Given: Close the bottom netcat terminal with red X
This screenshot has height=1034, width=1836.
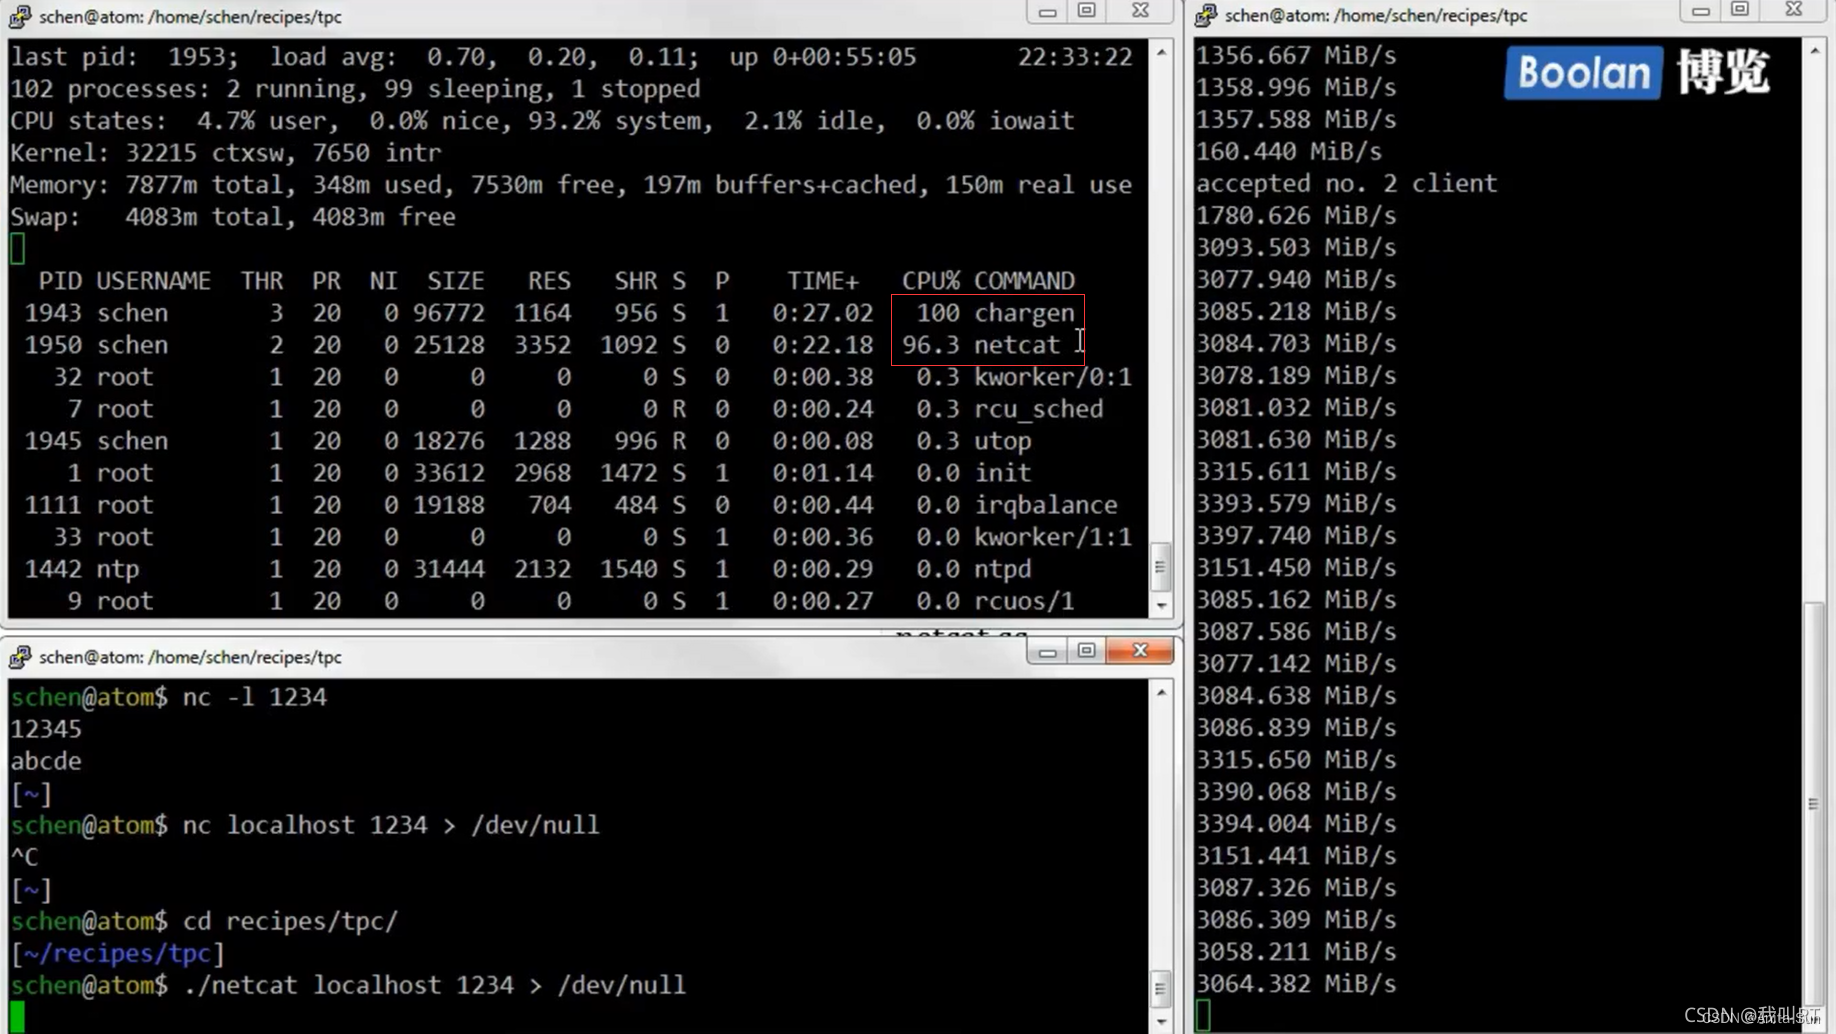Looking at the screenshot, I should [x=1140, y=651].
